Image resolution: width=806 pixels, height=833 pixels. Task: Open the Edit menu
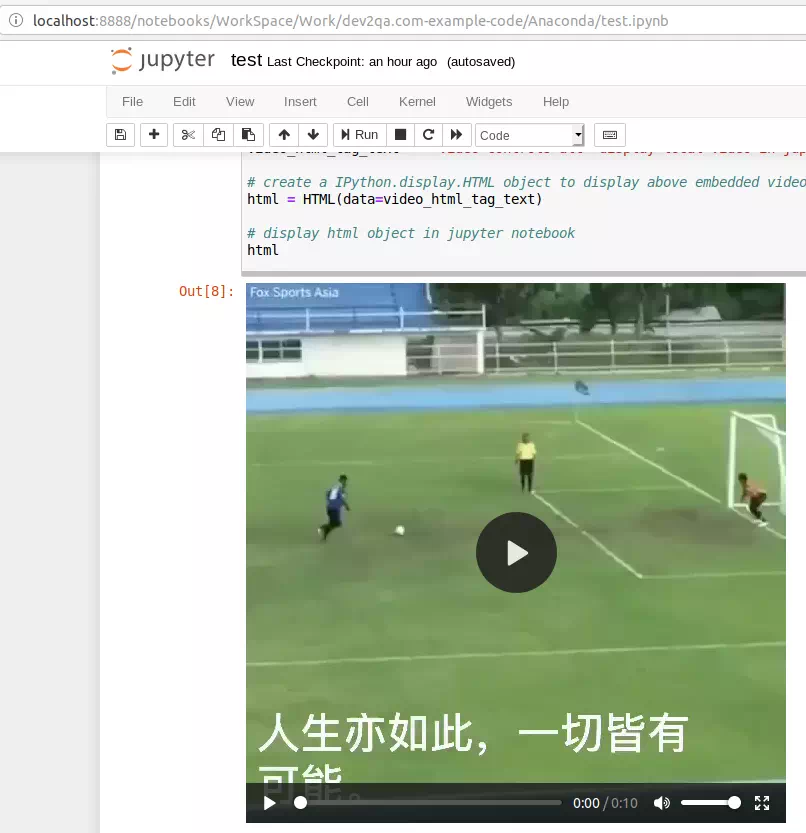point(184,101)
